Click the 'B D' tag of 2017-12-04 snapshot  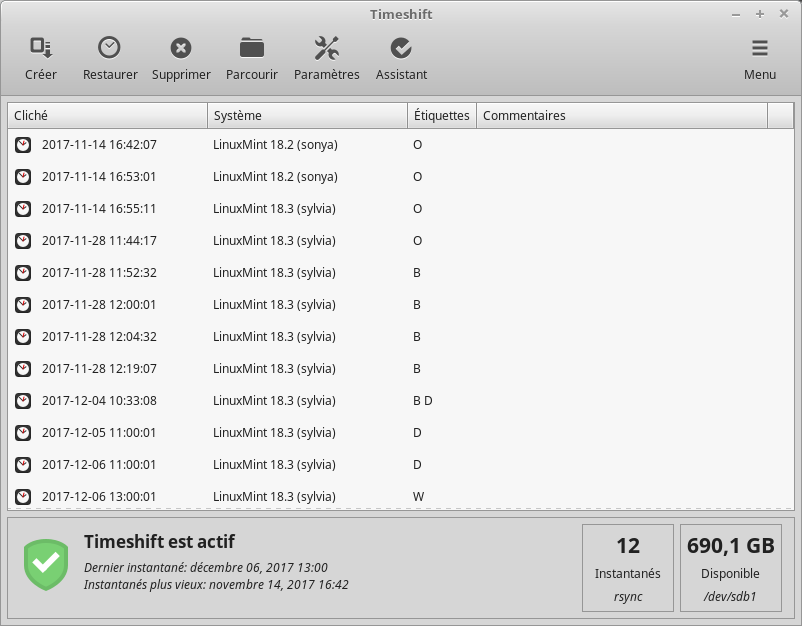coord(422,400)
